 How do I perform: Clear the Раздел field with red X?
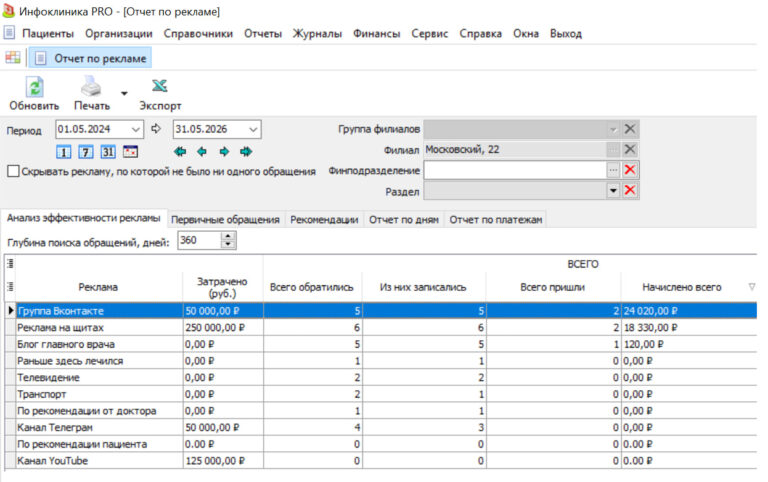click(x=630, y=190)
